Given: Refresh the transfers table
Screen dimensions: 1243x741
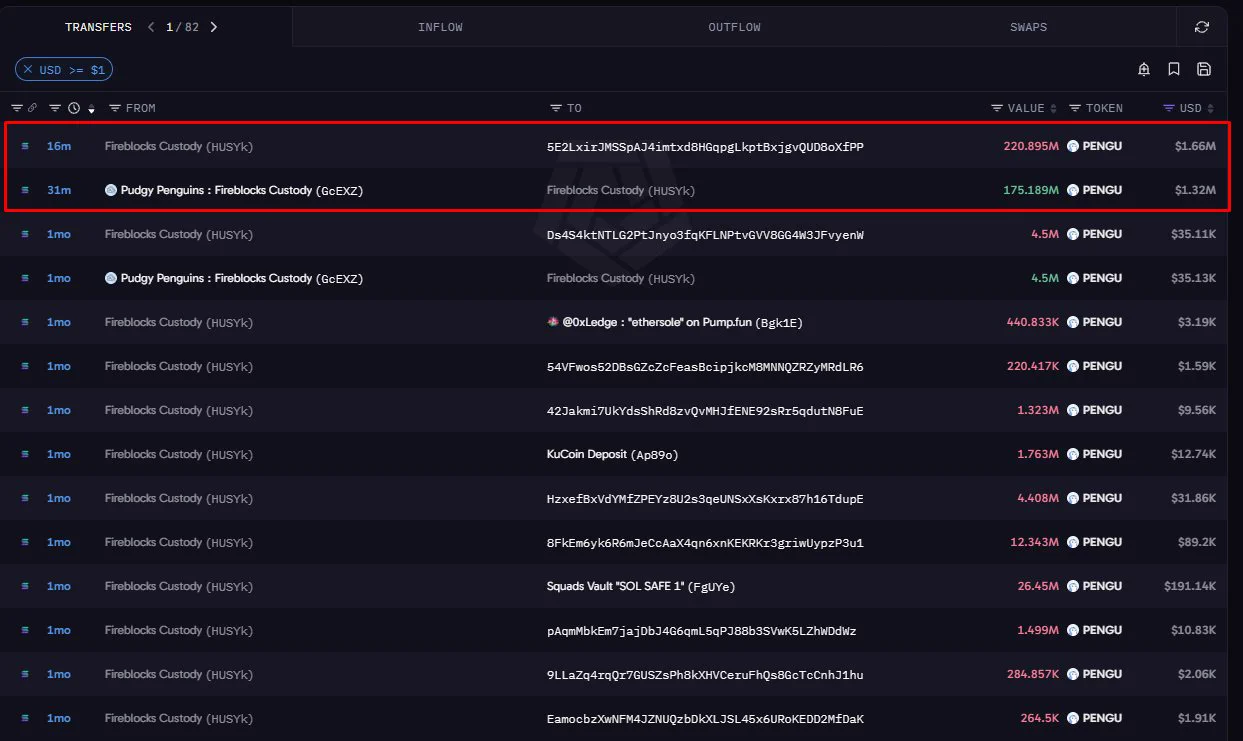Looking at the screenshot, I should (x=1202, y=27).
